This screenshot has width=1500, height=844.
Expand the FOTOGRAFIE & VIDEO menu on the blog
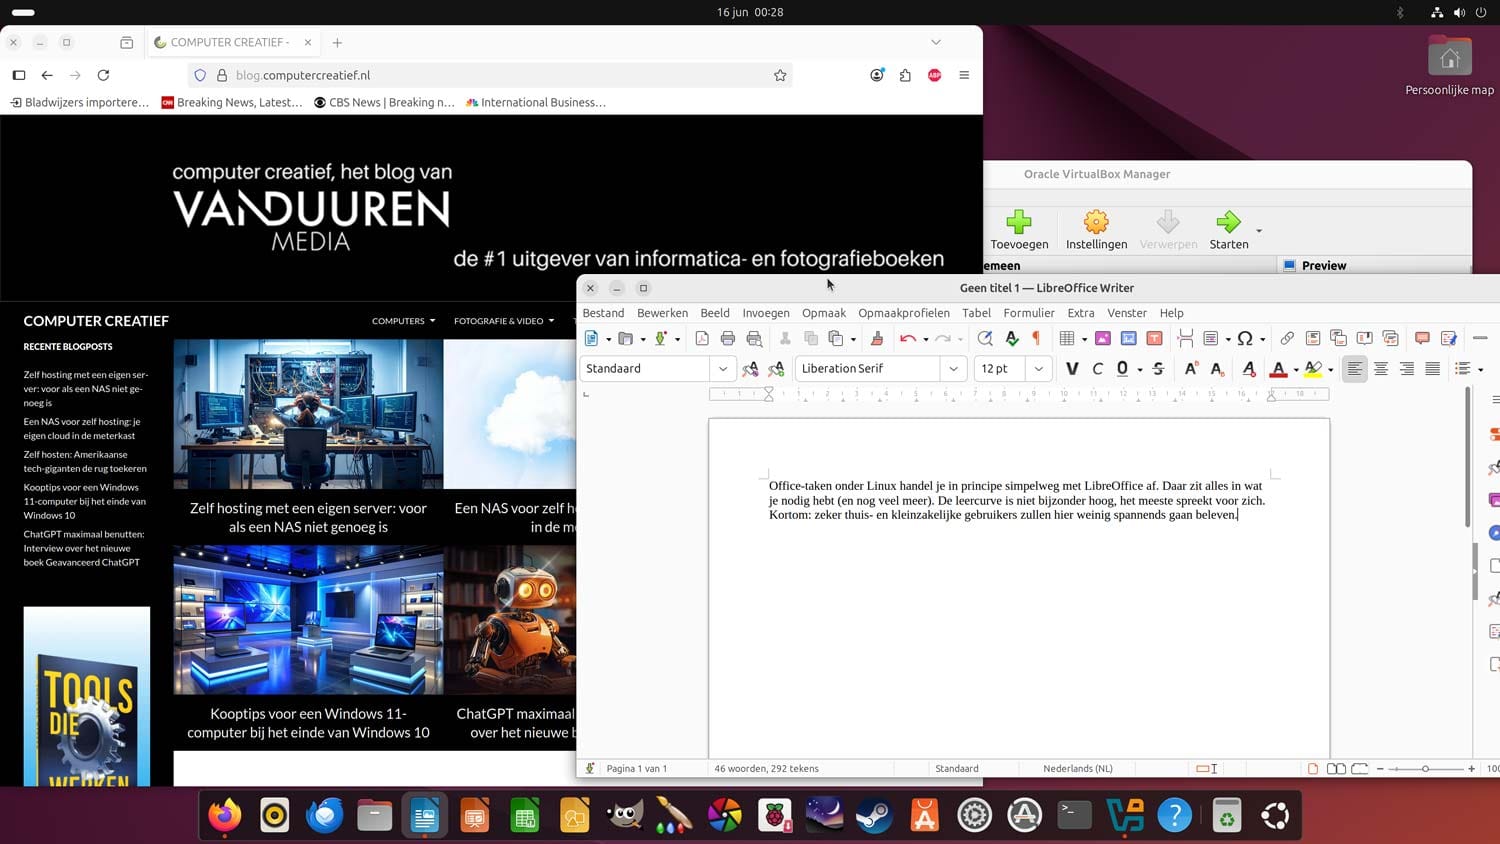pos(504,321)
